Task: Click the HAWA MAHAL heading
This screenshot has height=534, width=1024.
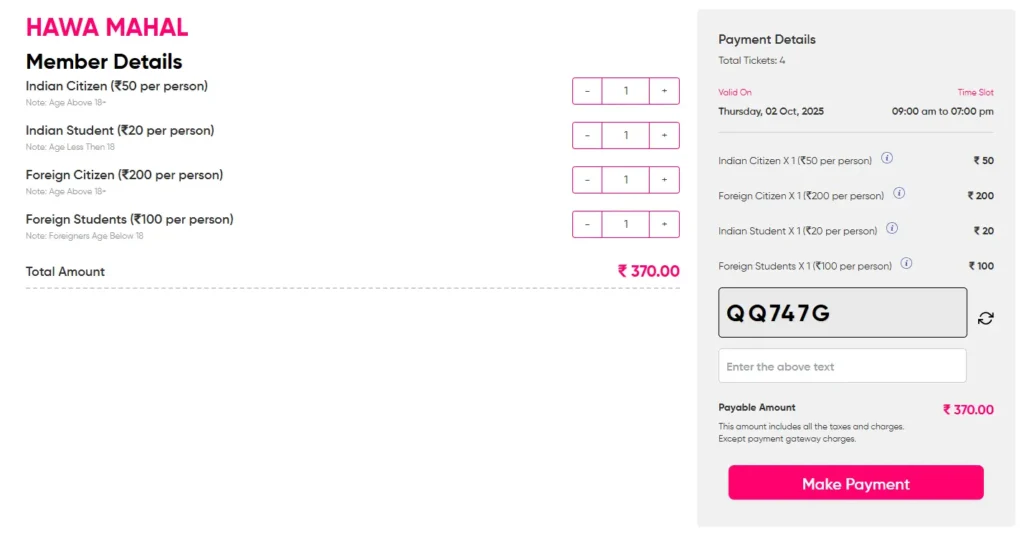Action: coord(107,27)
